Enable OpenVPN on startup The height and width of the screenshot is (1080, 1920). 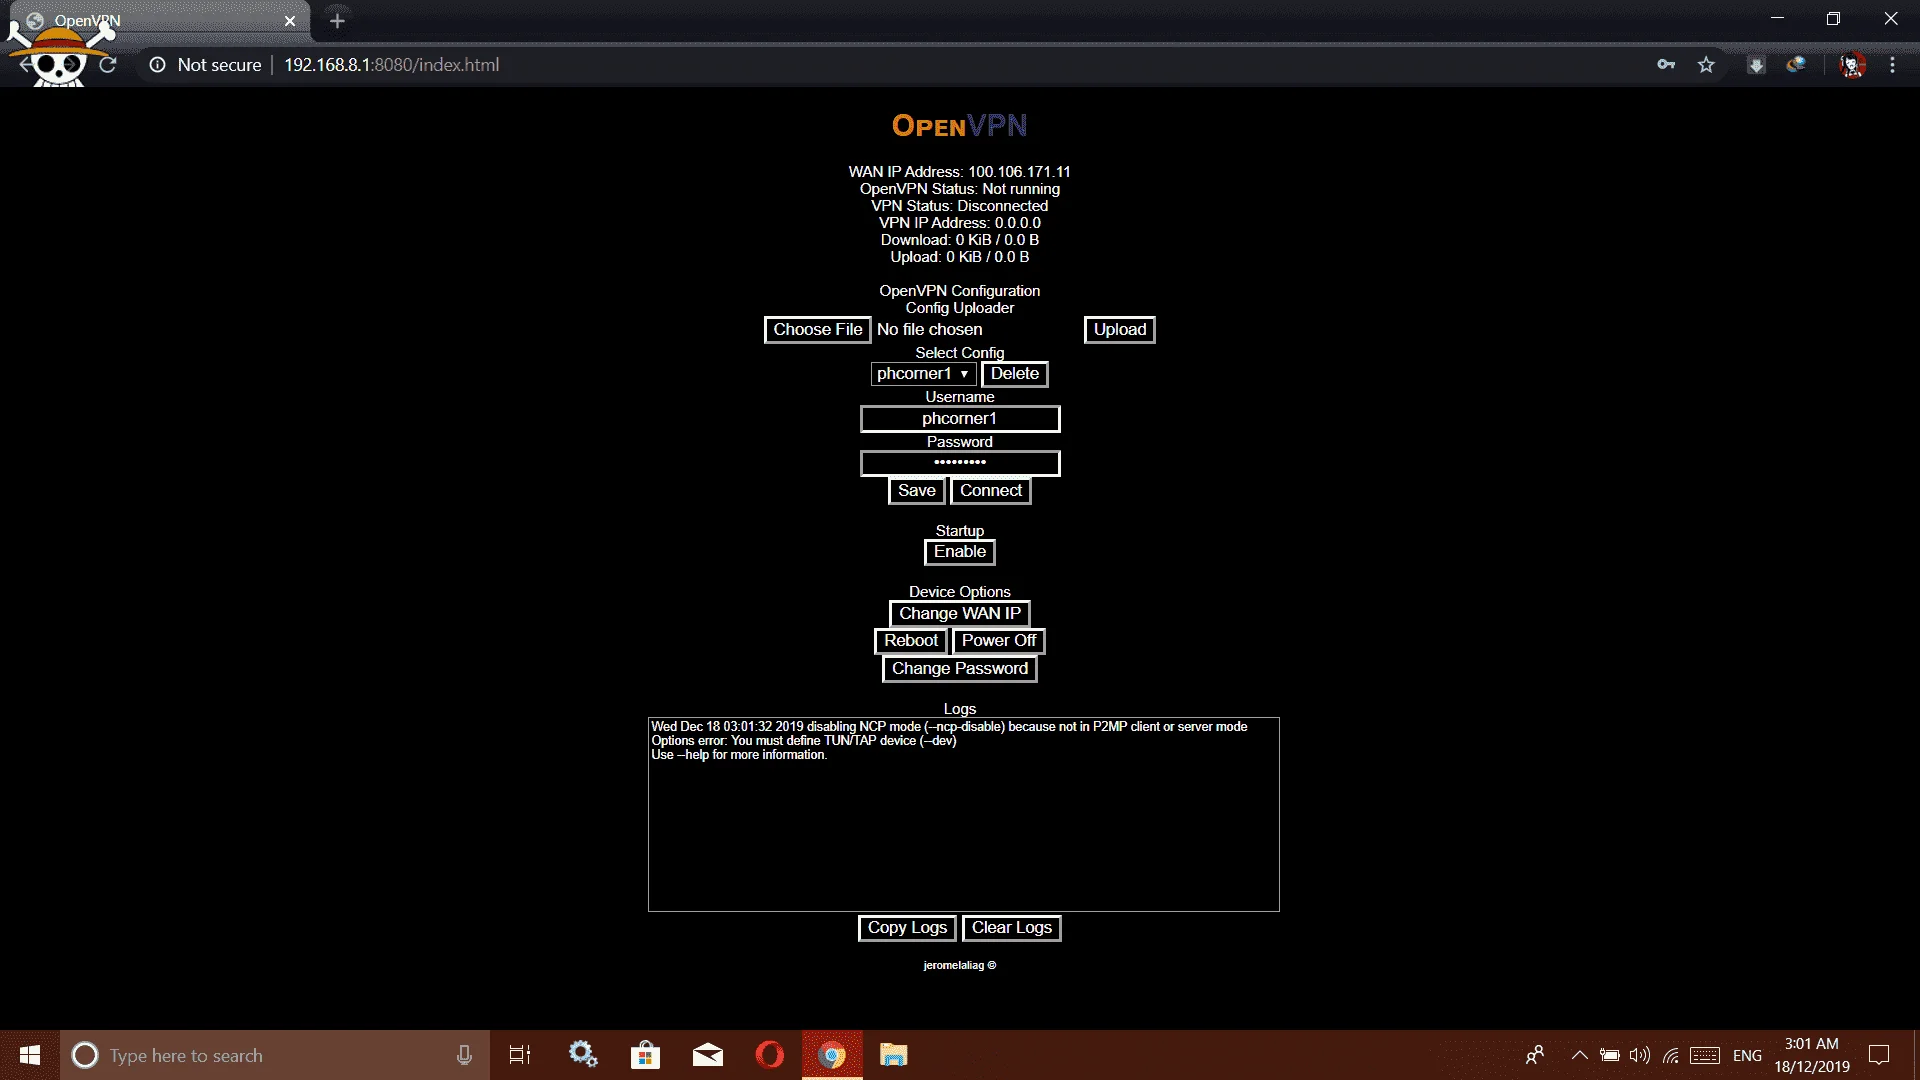click(959, 552)
